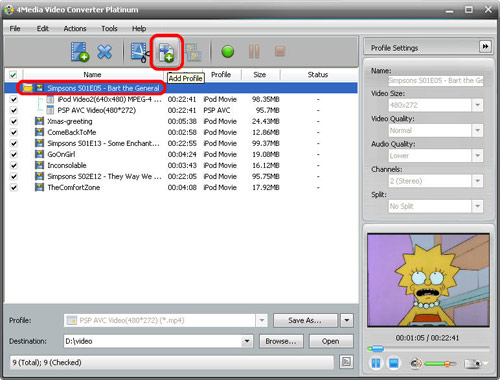
Task: Click the Add File toolbar icon
Action: (80, 52)
